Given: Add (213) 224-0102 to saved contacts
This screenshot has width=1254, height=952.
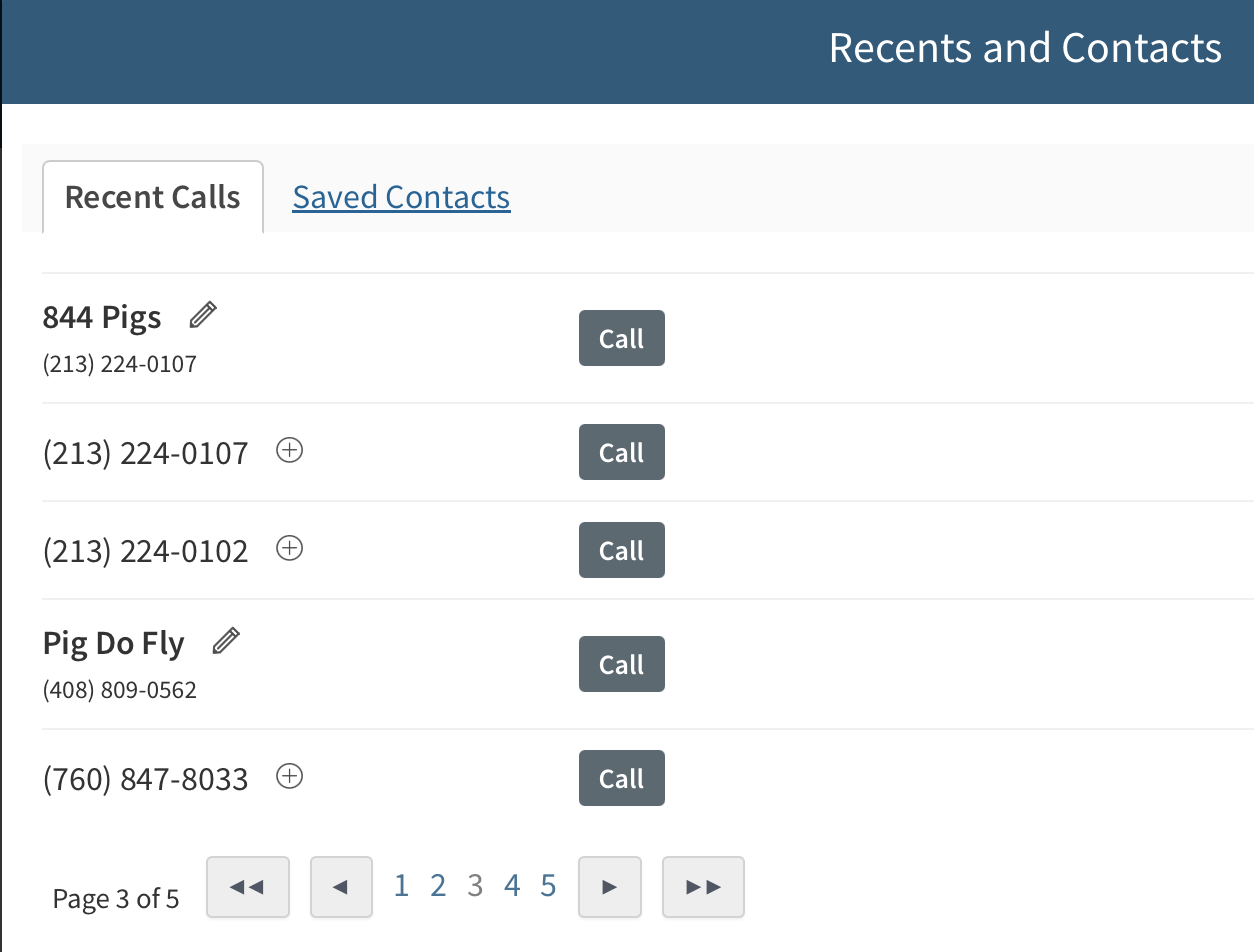Looking at the screenshot, I should click(290, 549).
